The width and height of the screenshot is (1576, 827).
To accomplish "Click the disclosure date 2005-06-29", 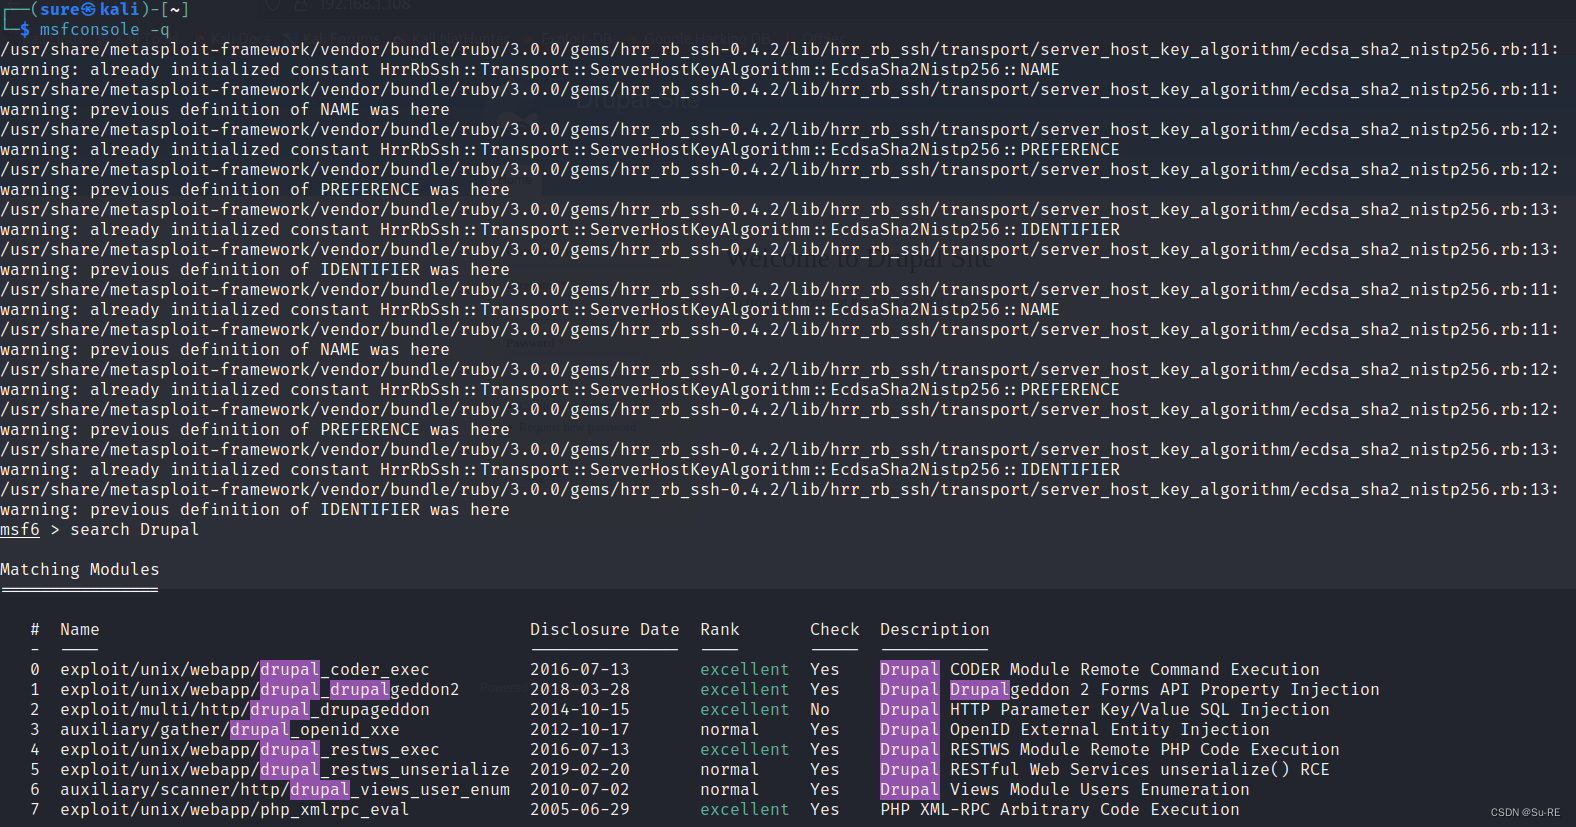I will pyautogui.click(x=580, y=809).
